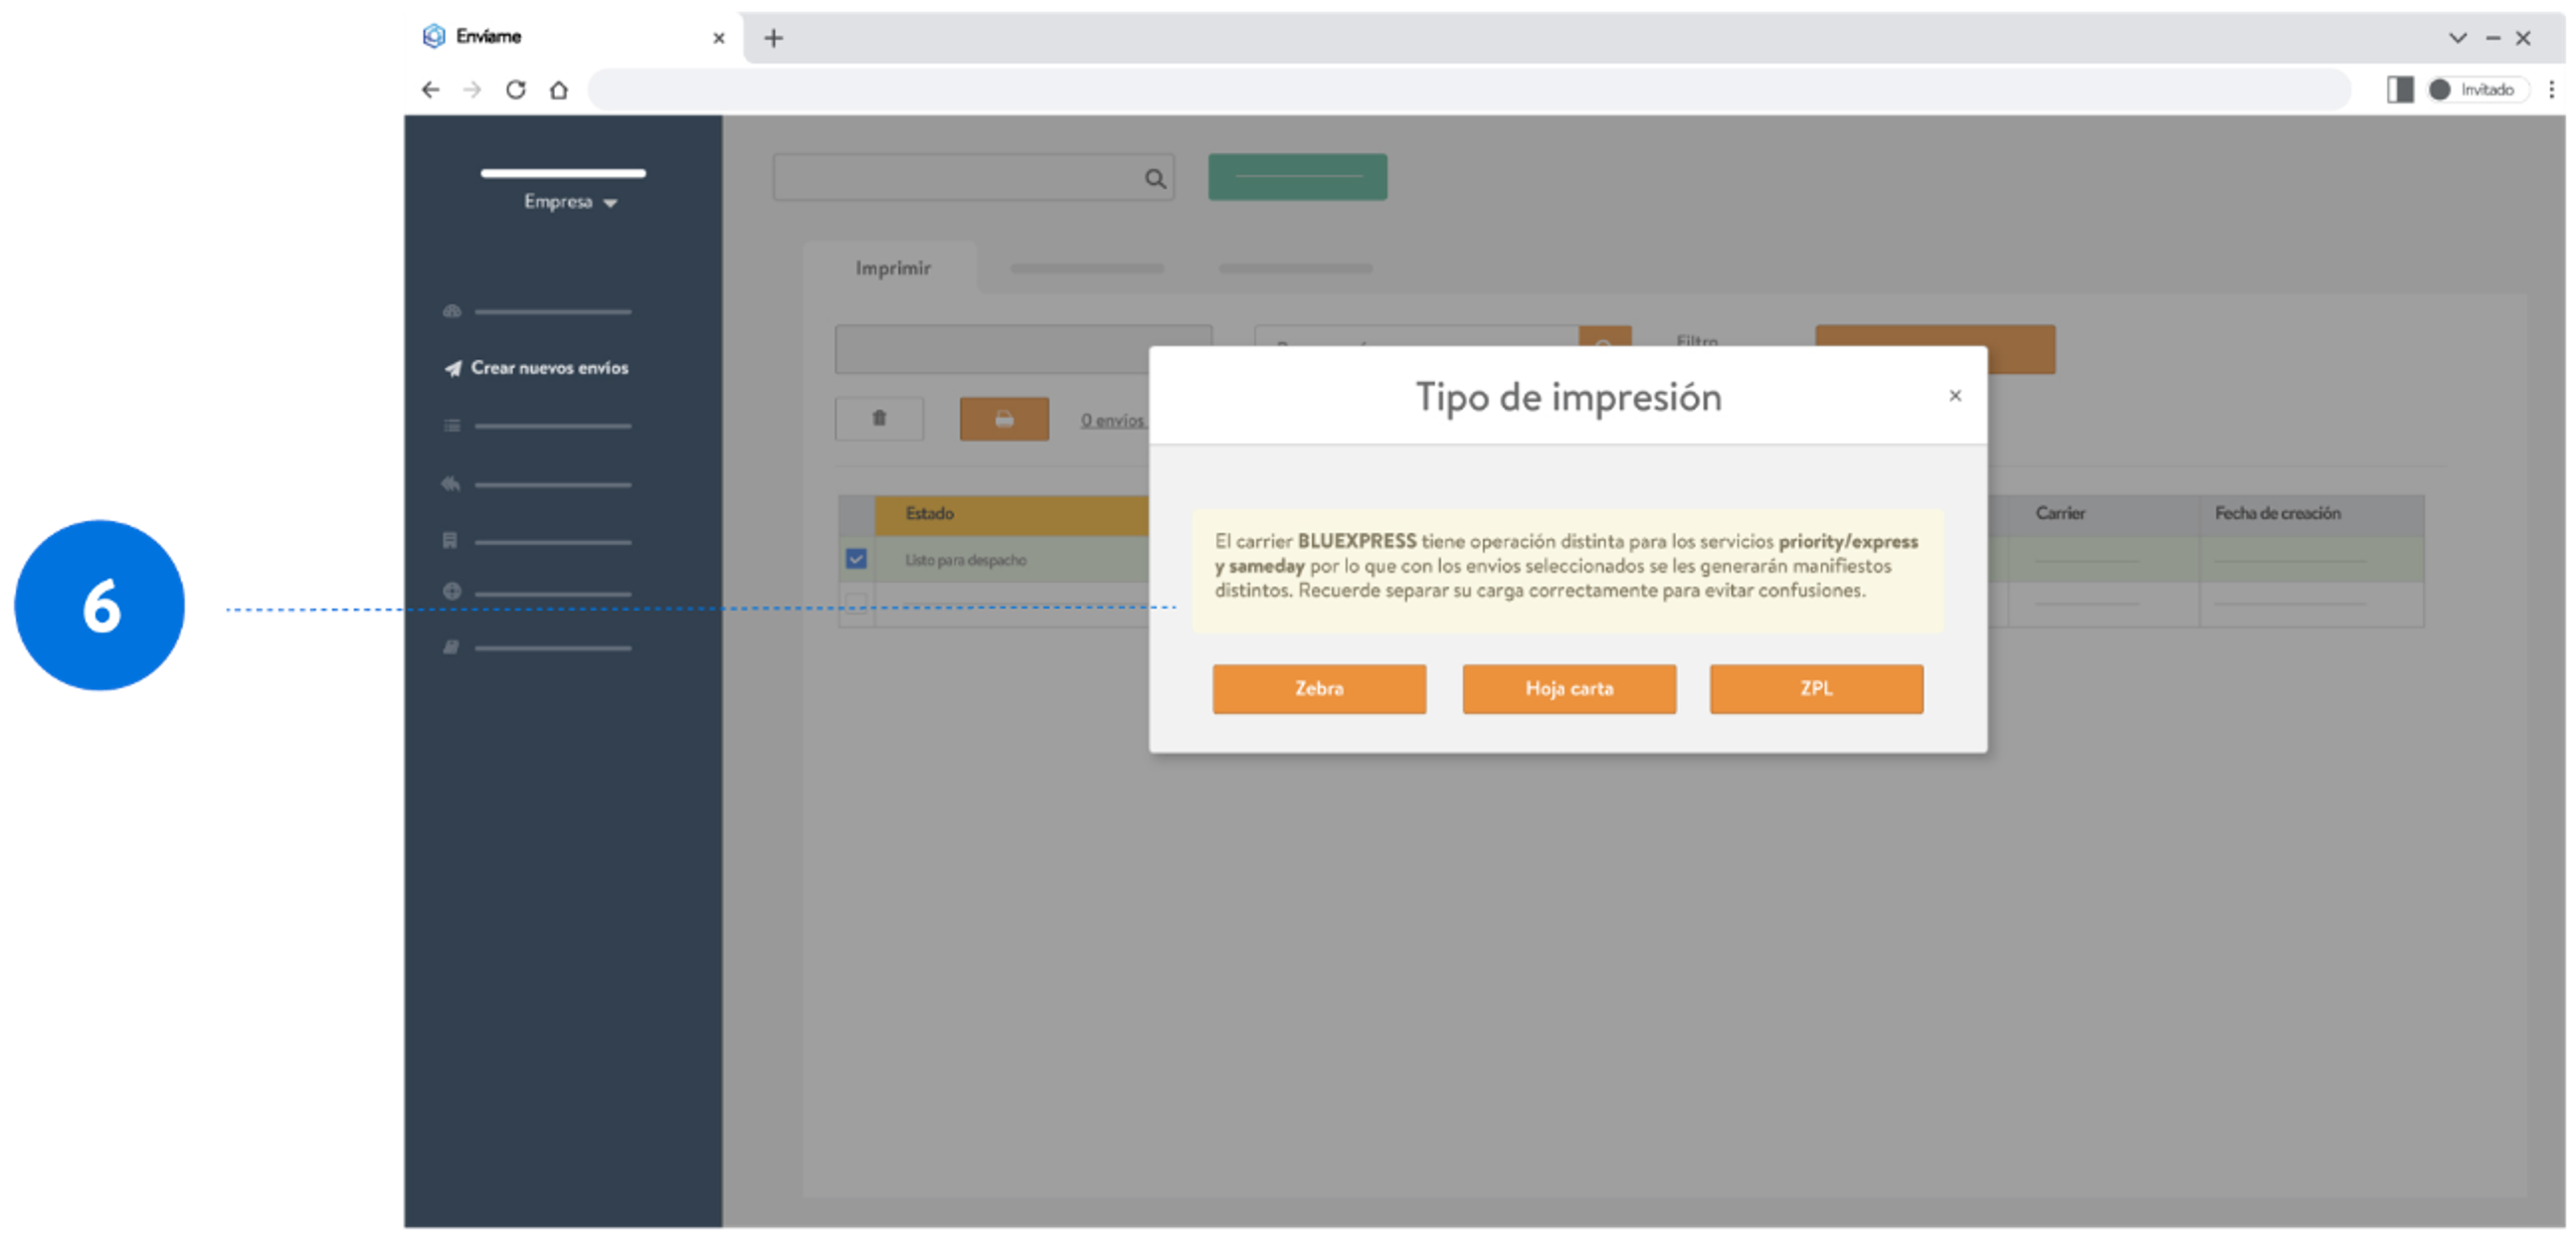Screen dimensions: 2576x1239
Task: Click the list sidebar icon
Action: point(452,426)
